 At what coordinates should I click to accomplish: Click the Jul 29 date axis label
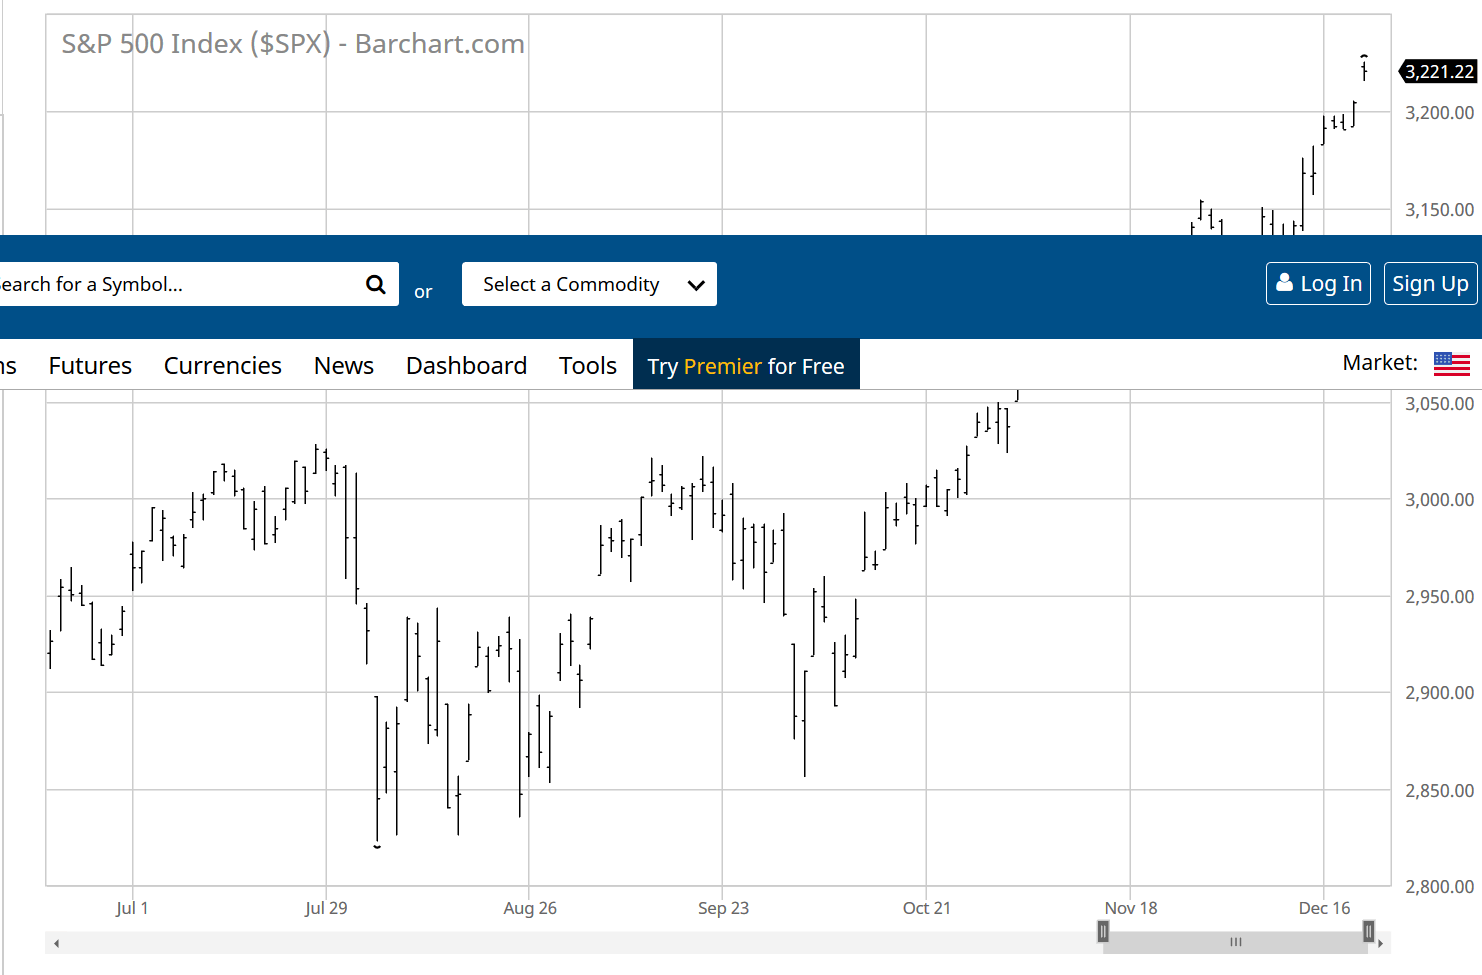point(326,908)
